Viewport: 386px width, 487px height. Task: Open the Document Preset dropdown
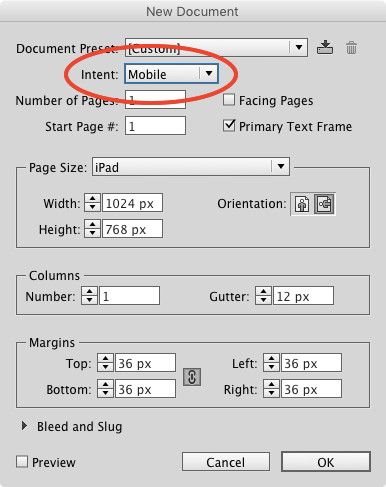216,48
